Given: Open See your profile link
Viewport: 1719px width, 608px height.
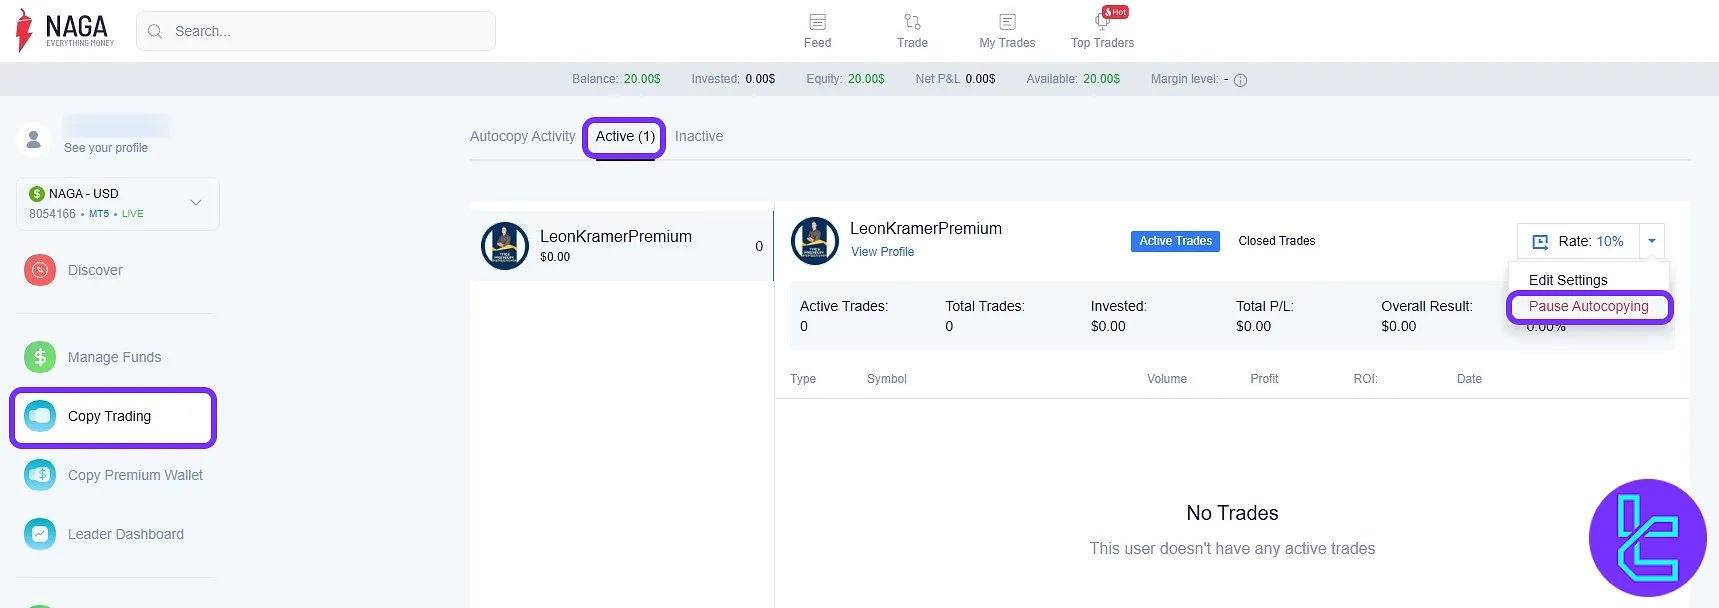Looking at the screenshot, I should (x=106, y=148).
